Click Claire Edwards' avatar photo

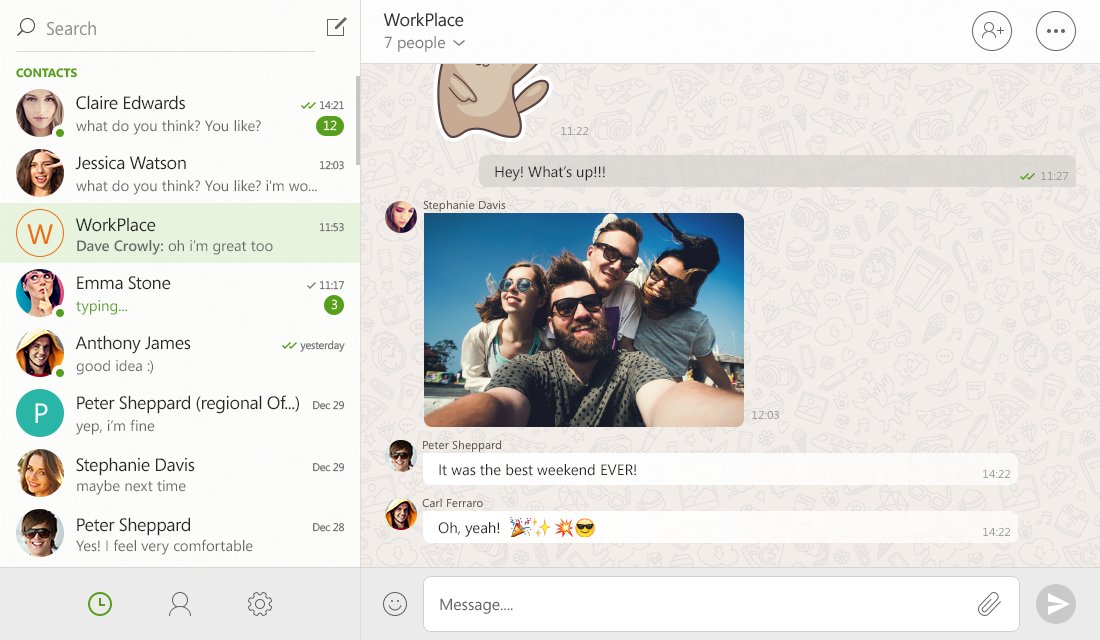point(40,113)
